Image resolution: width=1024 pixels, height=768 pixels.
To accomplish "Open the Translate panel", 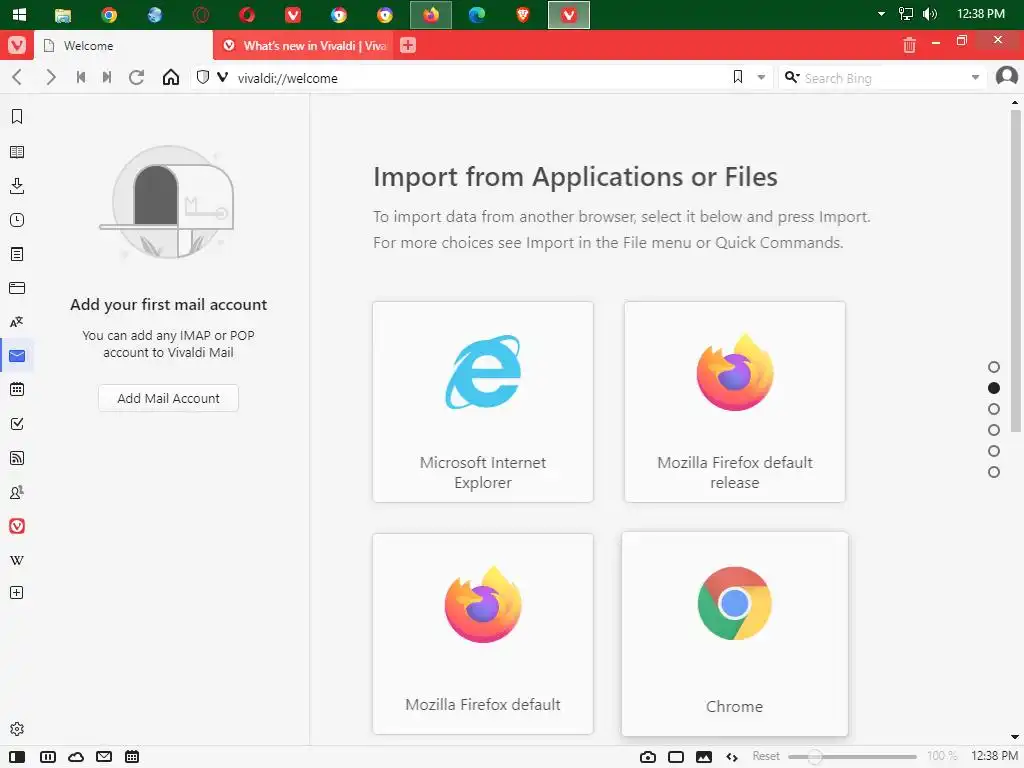I will [17, 321].
